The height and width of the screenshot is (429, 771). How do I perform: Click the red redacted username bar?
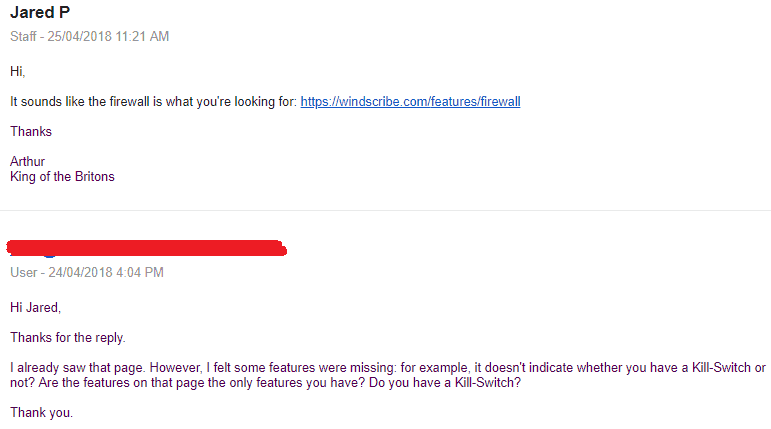pos(147,248)
